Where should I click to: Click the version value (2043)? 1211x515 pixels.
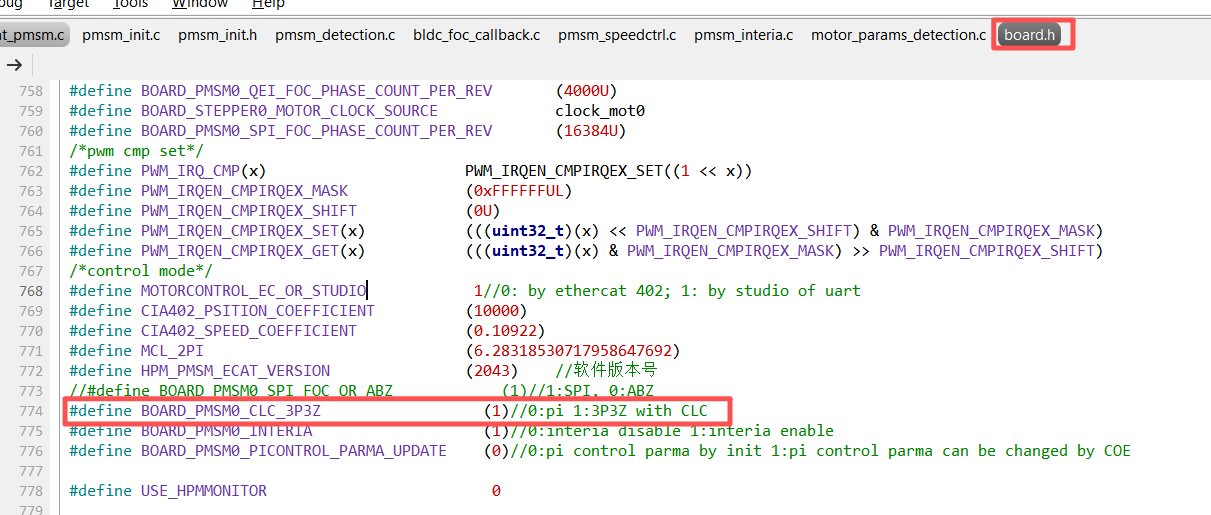coord(492,371)
